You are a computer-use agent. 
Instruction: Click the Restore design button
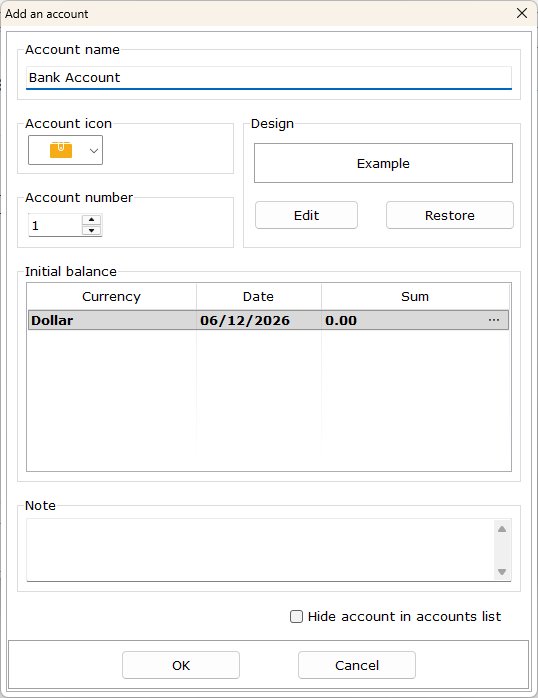click(449, 215)
